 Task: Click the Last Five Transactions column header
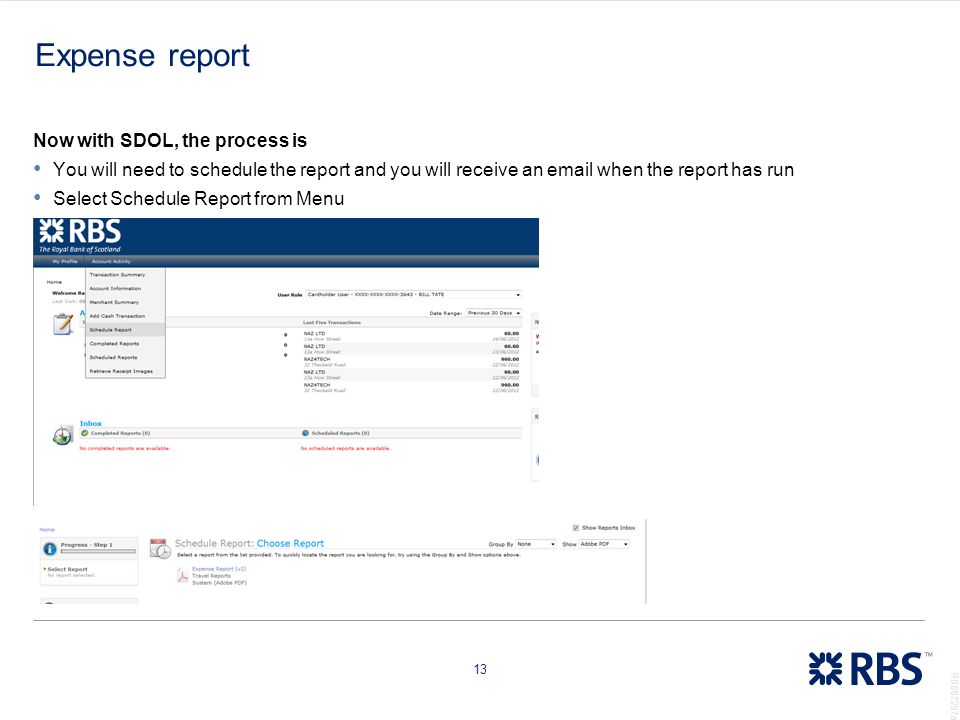tap(332, 323)
